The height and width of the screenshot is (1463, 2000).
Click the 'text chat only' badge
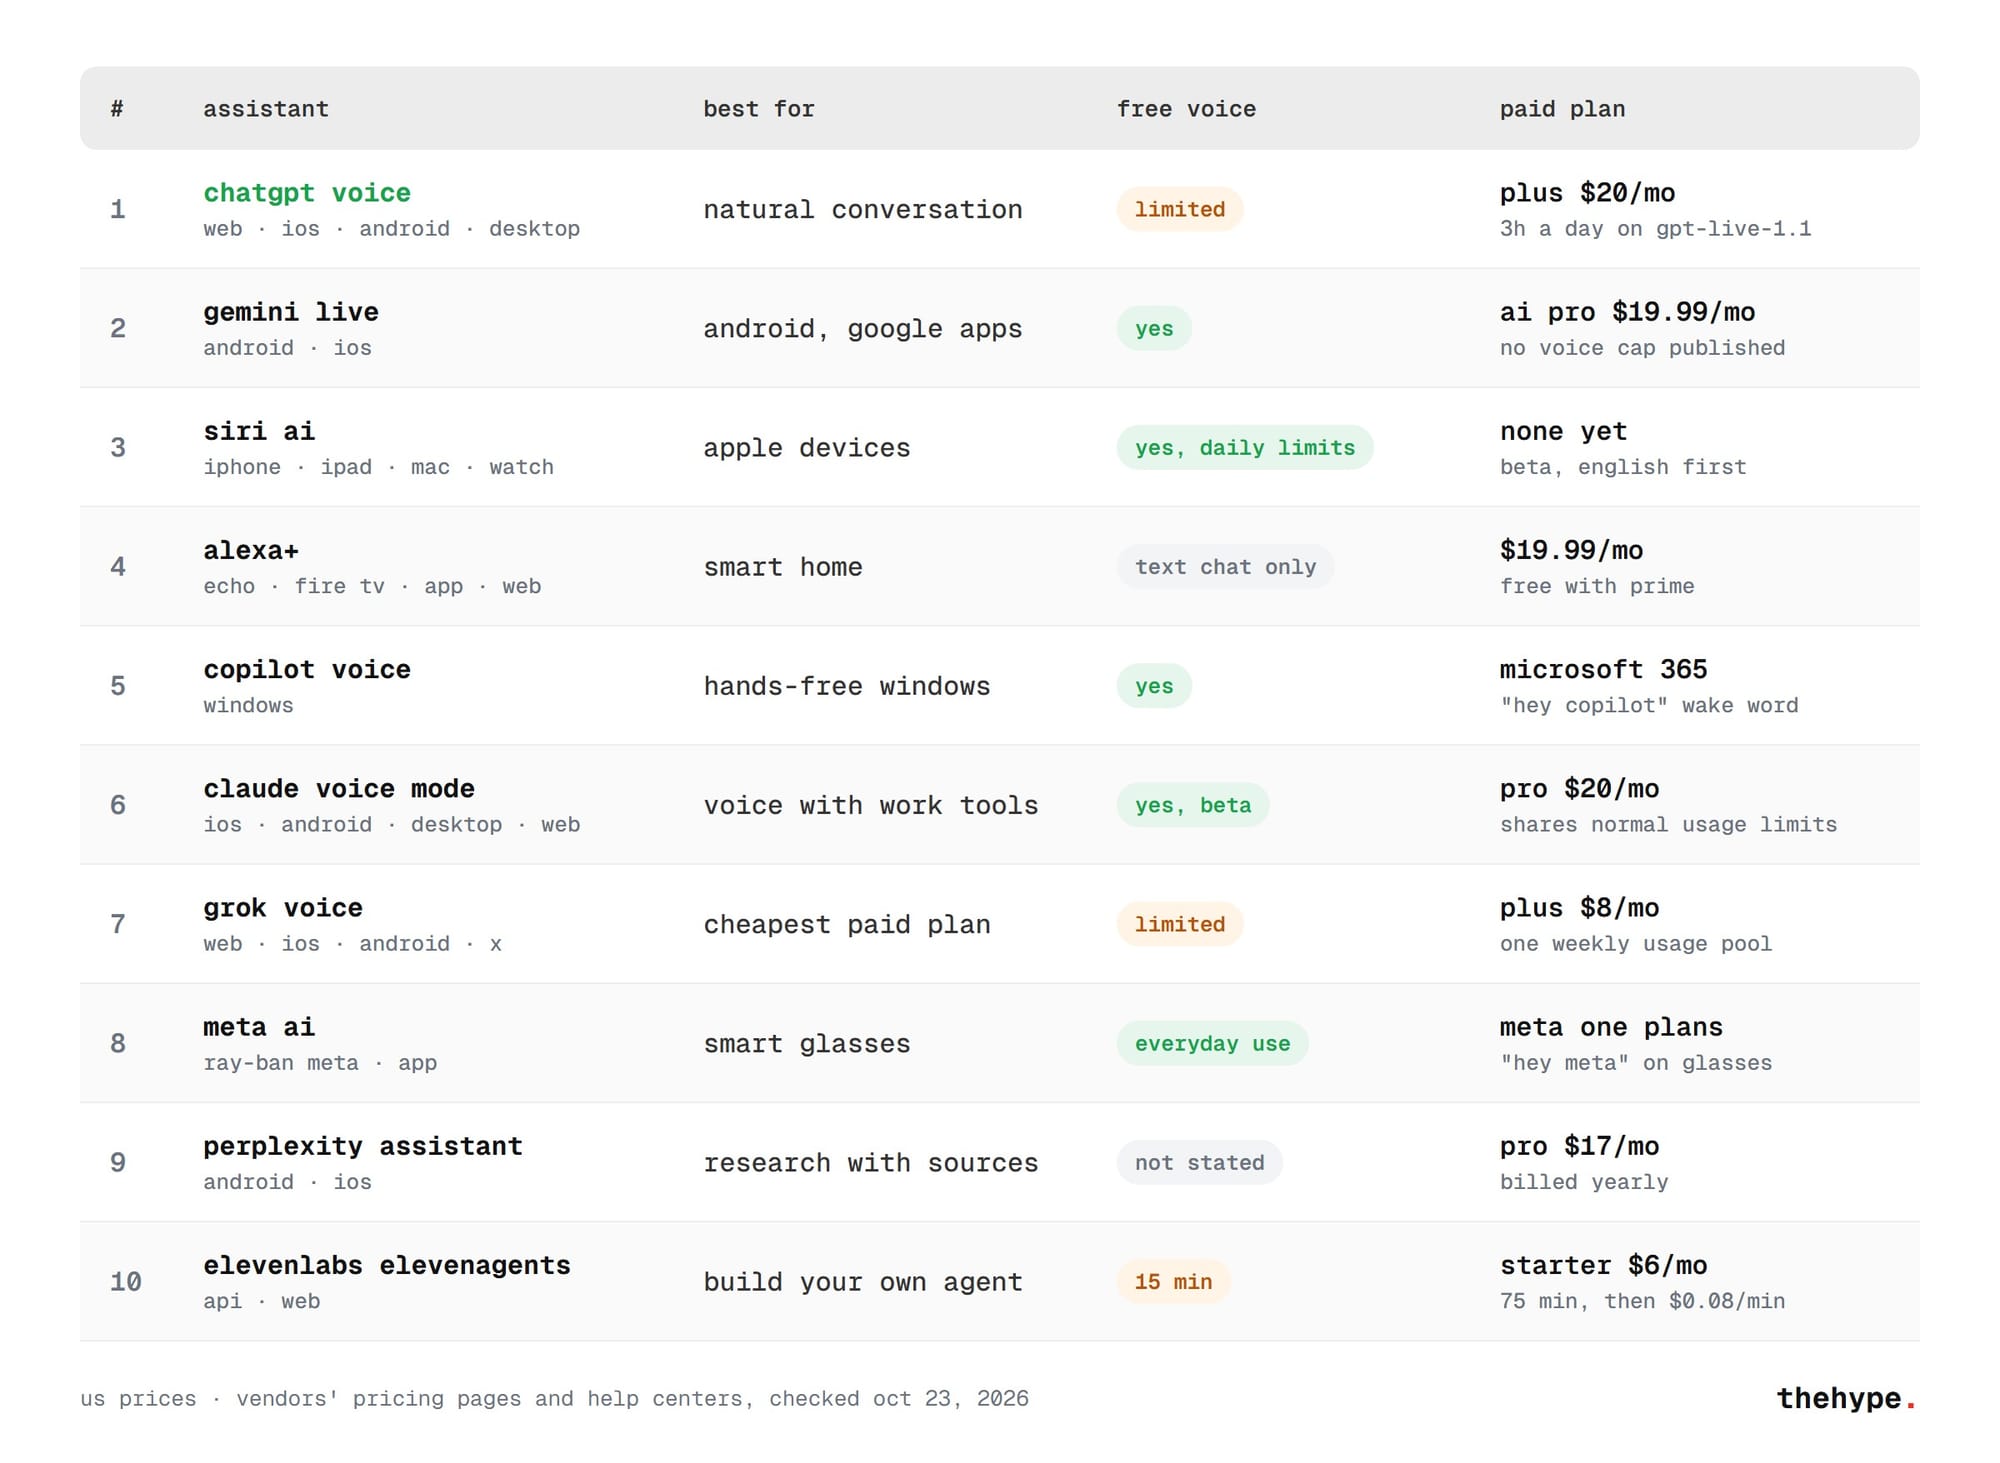[1225, 566]
